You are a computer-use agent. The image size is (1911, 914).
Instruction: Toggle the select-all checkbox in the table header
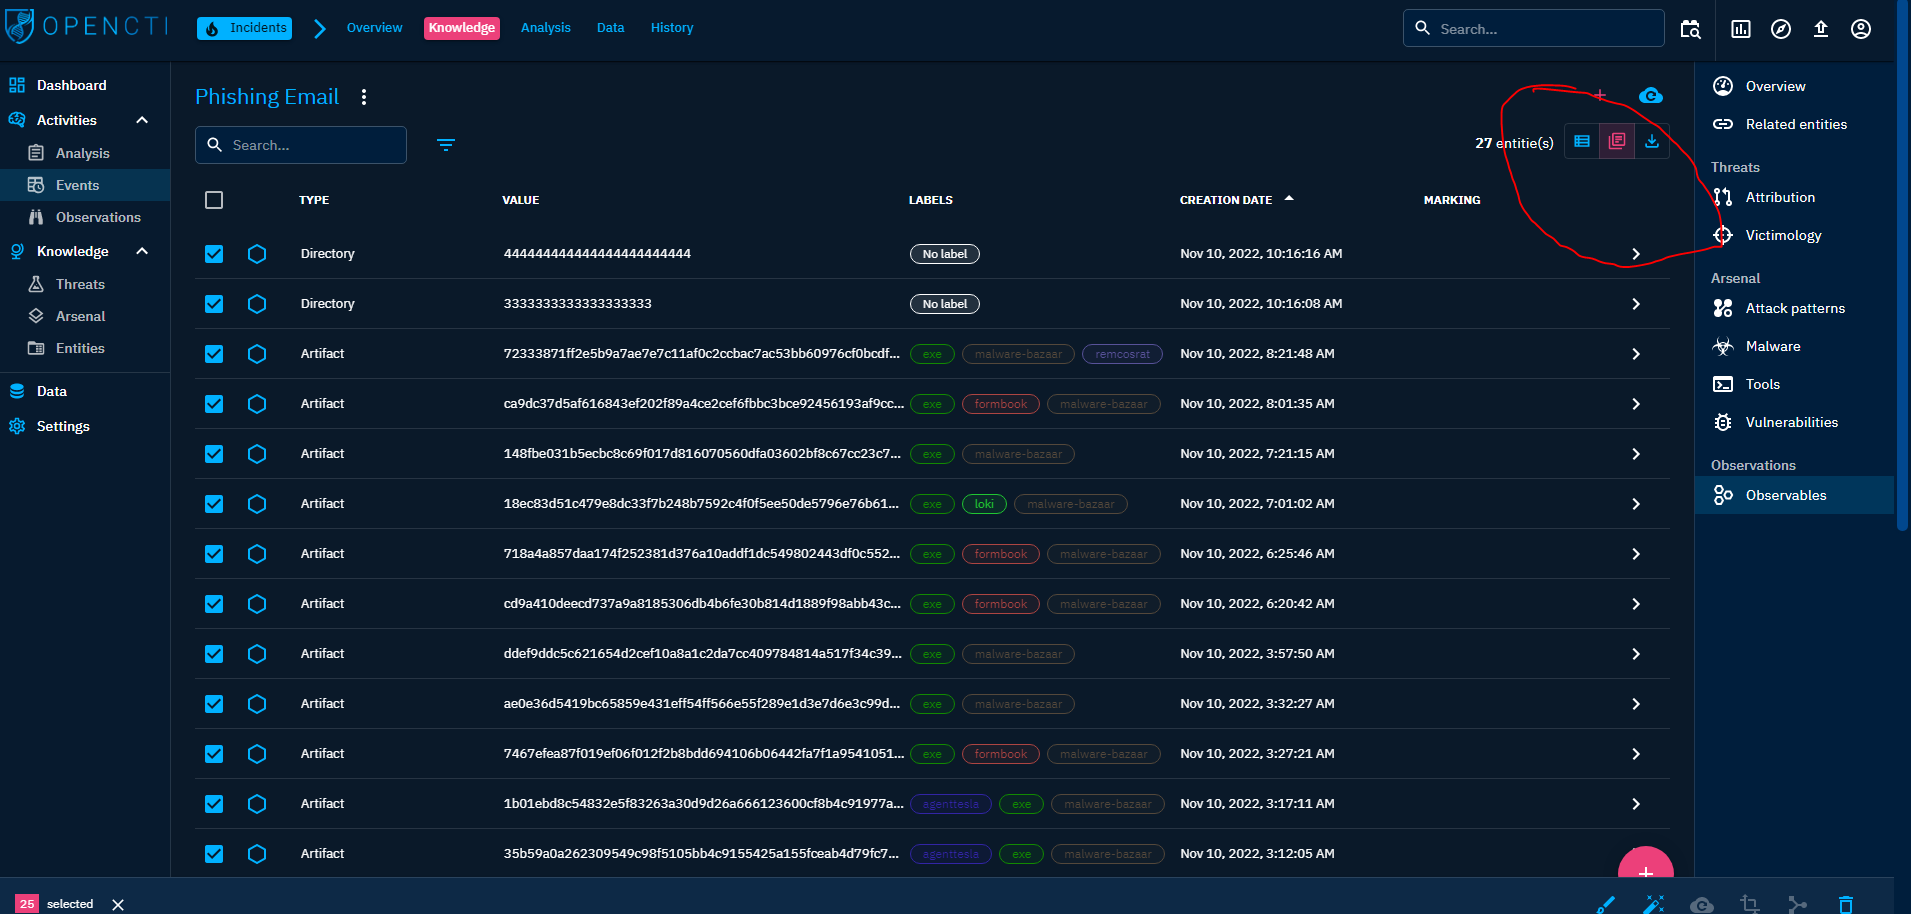[214, 200]
